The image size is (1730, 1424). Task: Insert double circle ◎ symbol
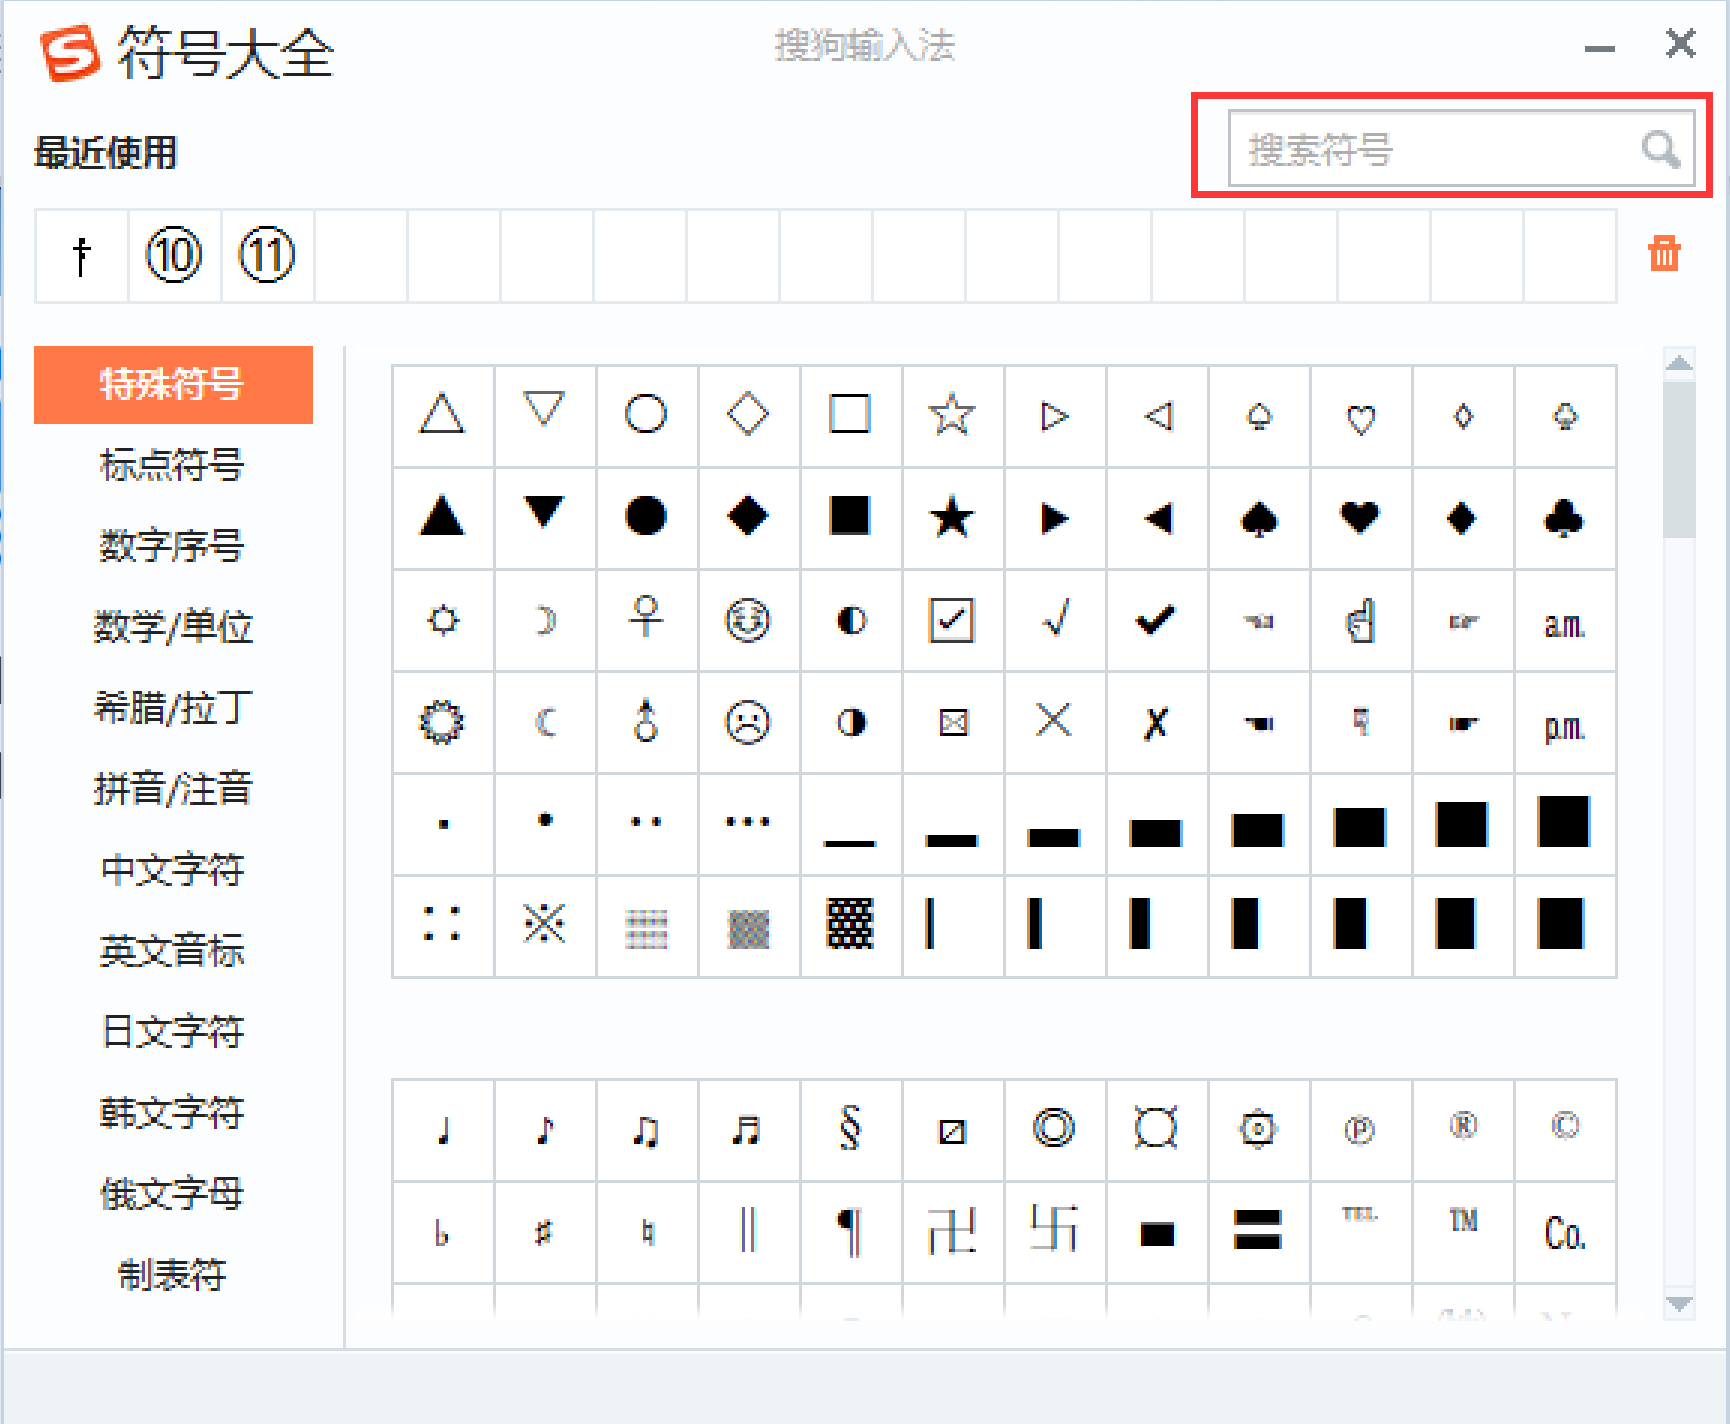[1054, 1130]
